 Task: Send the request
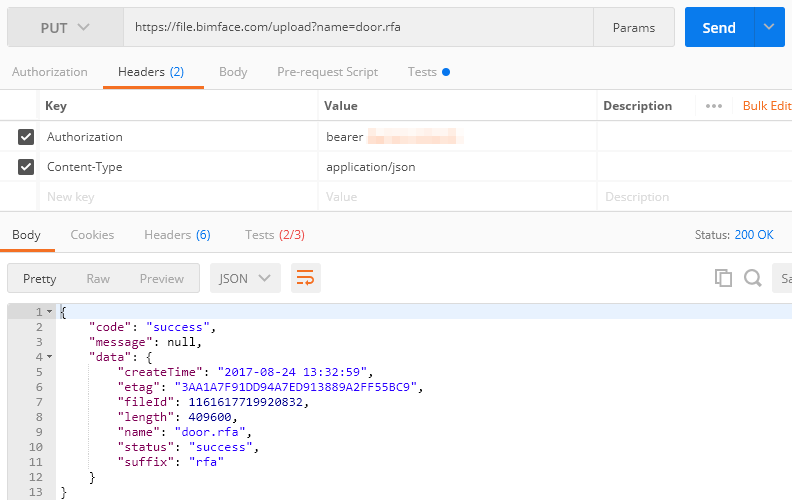(719, 27)
